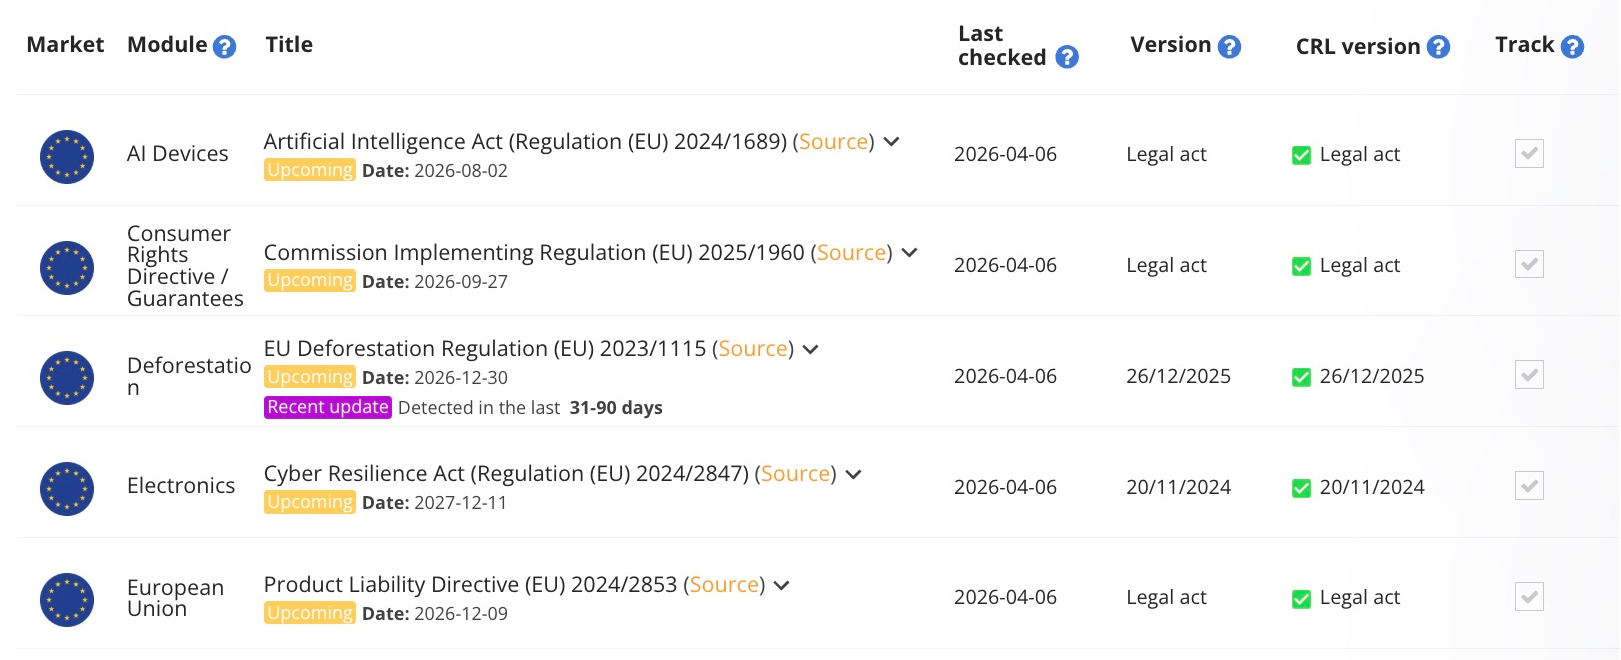Expand Commission Implementing Regulation 2025/1960 chevron
Screen dimensions: 1621x660
pos(909,253)
